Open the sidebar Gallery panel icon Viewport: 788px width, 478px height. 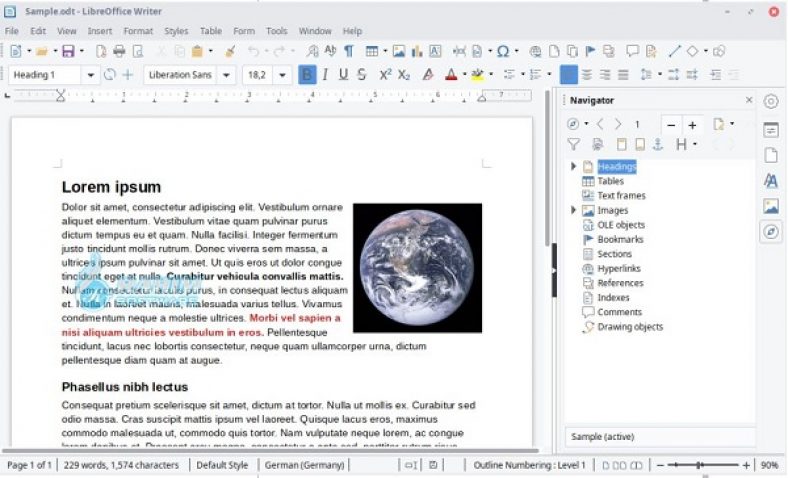pos(770,206)
